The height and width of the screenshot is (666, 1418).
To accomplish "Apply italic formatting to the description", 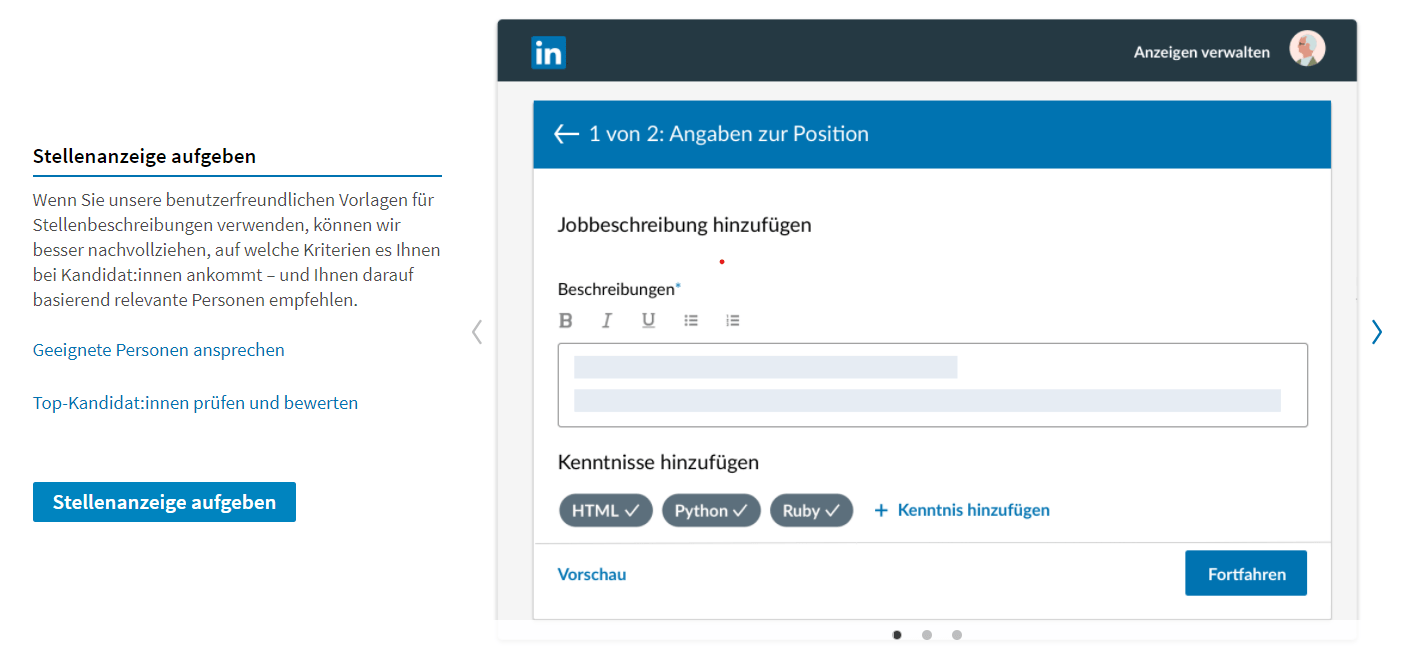I will [607, 320].
